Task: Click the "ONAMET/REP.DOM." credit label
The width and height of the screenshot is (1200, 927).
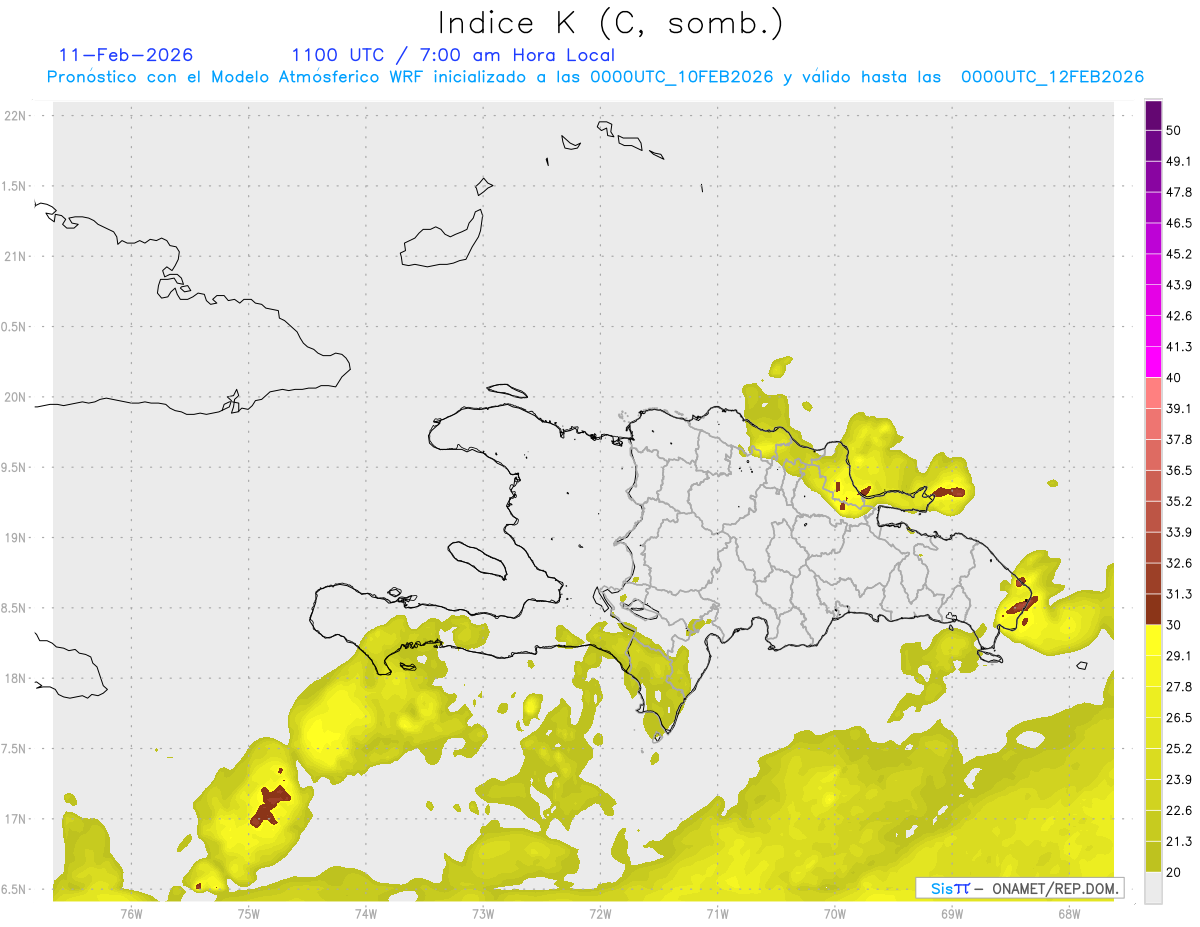Action: click(x=1054, y=888)
